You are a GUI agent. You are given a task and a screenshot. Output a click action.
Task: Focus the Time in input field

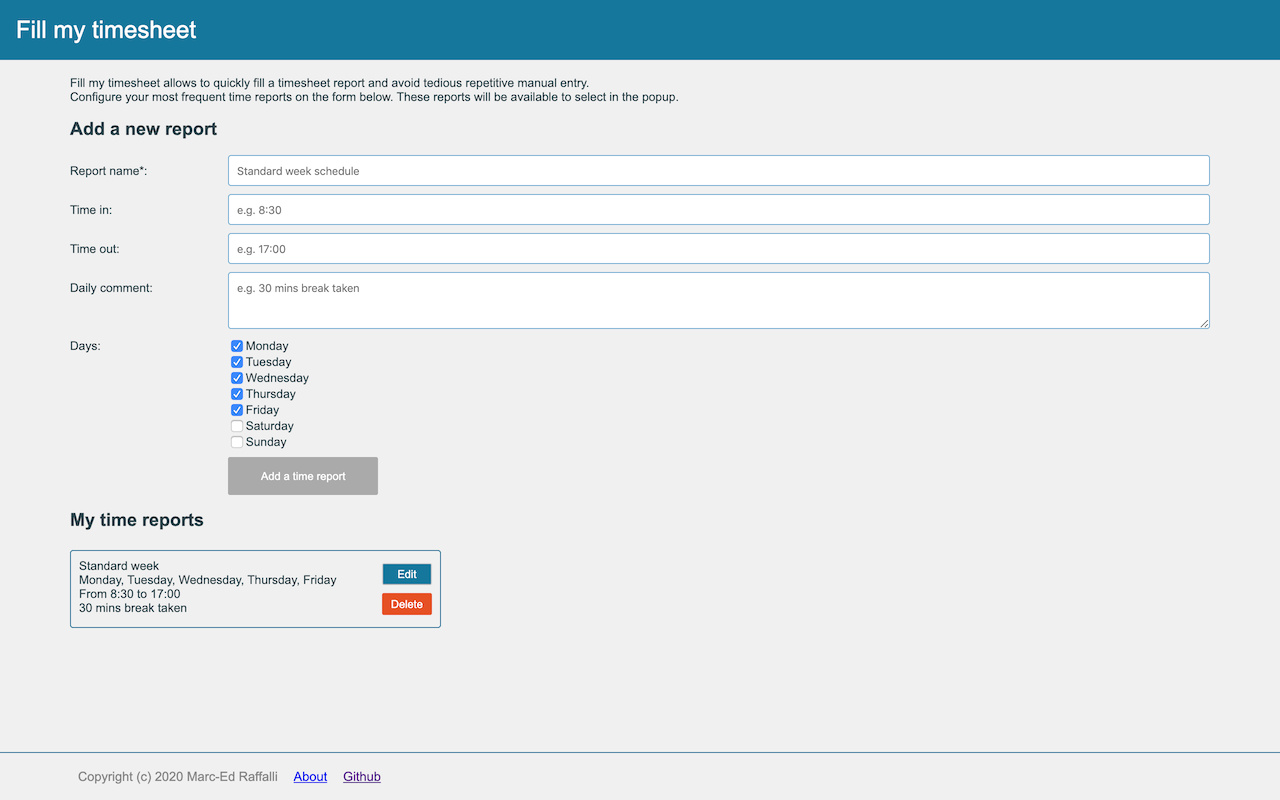718,210
